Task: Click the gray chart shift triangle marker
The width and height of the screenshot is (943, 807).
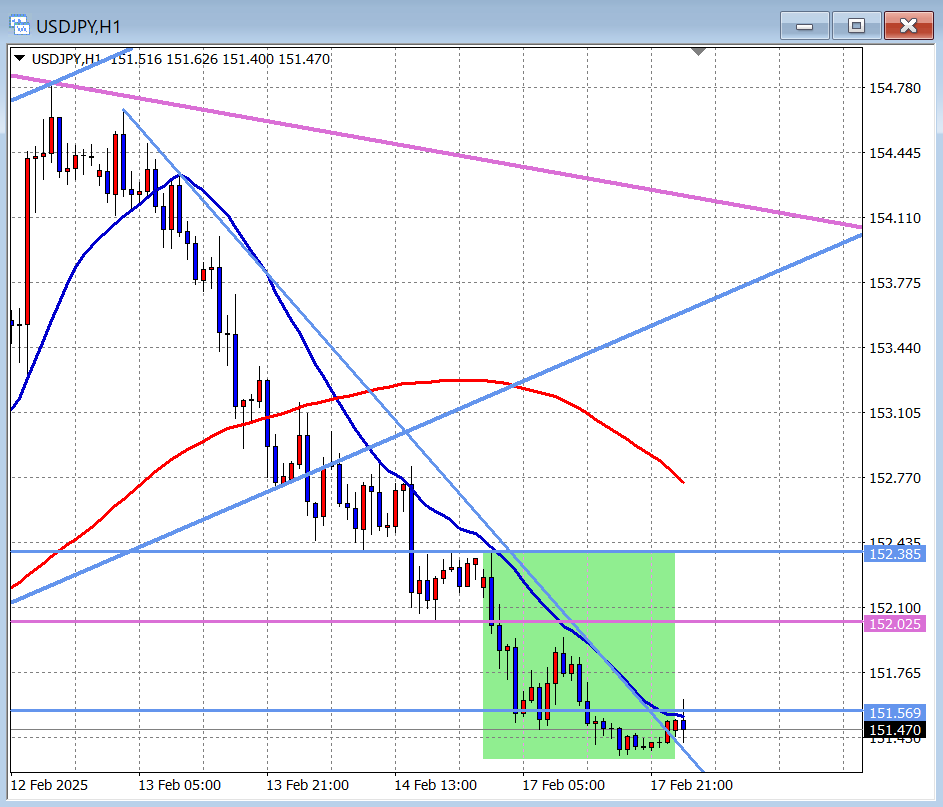Action: click(698, 51)
